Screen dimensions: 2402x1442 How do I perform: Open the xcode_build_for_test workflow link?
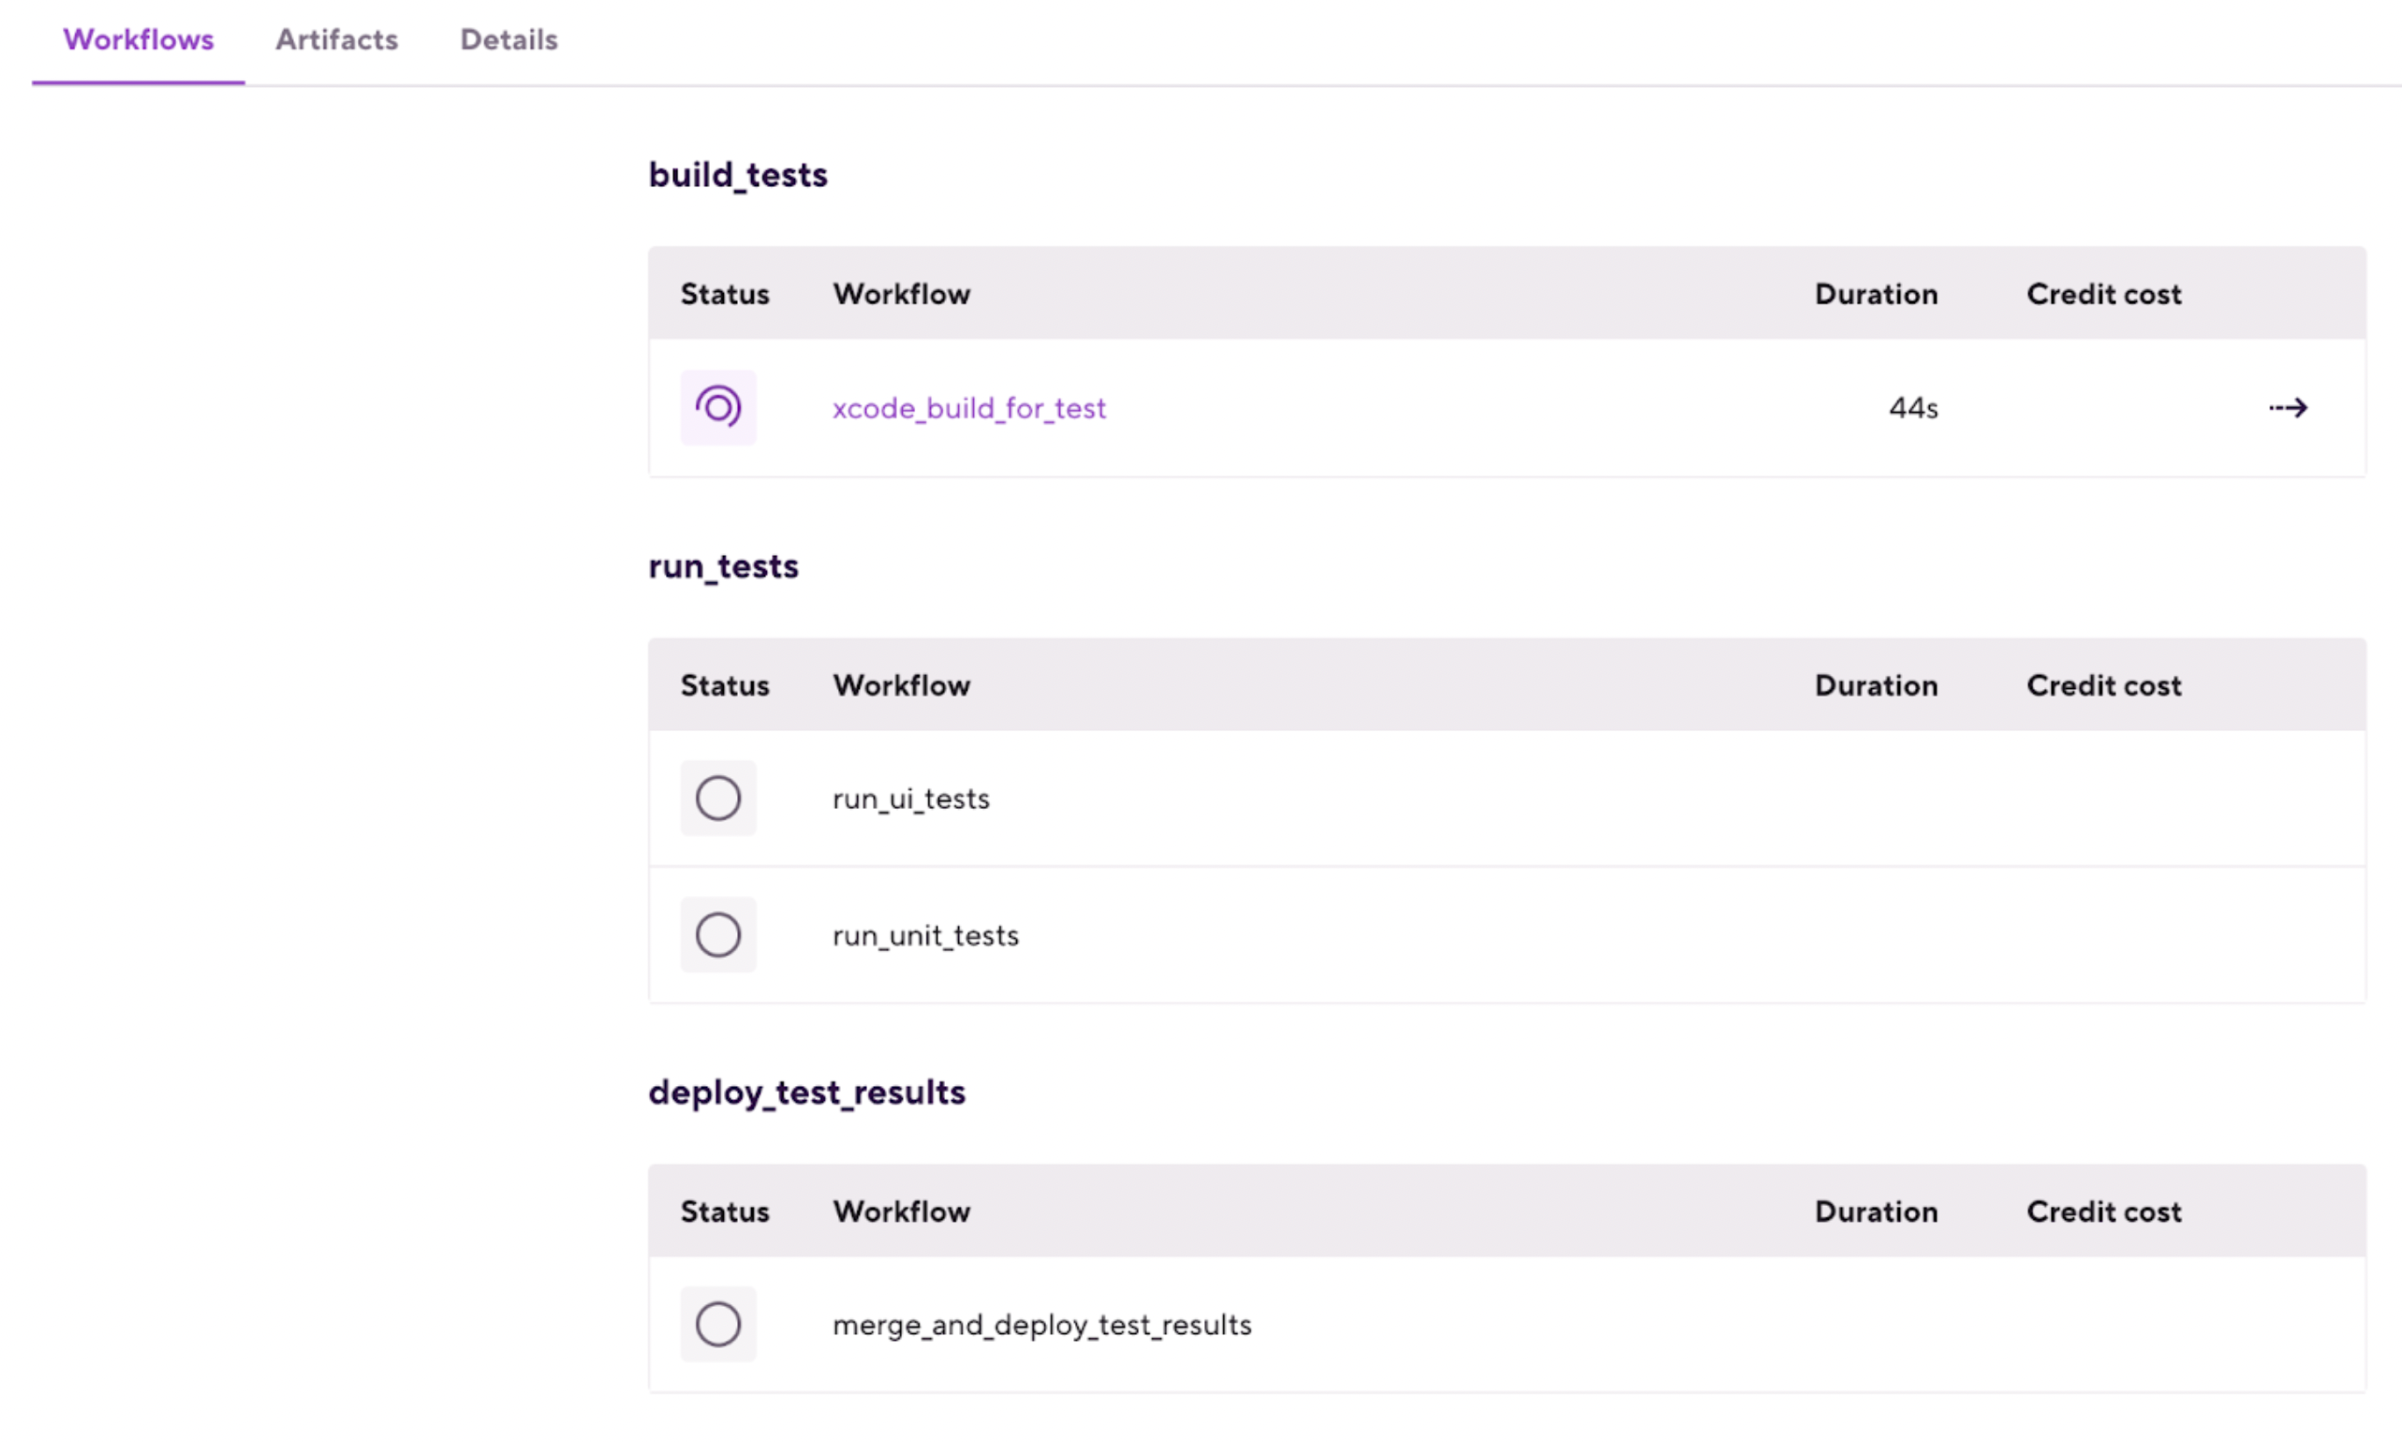click(969, 408)
